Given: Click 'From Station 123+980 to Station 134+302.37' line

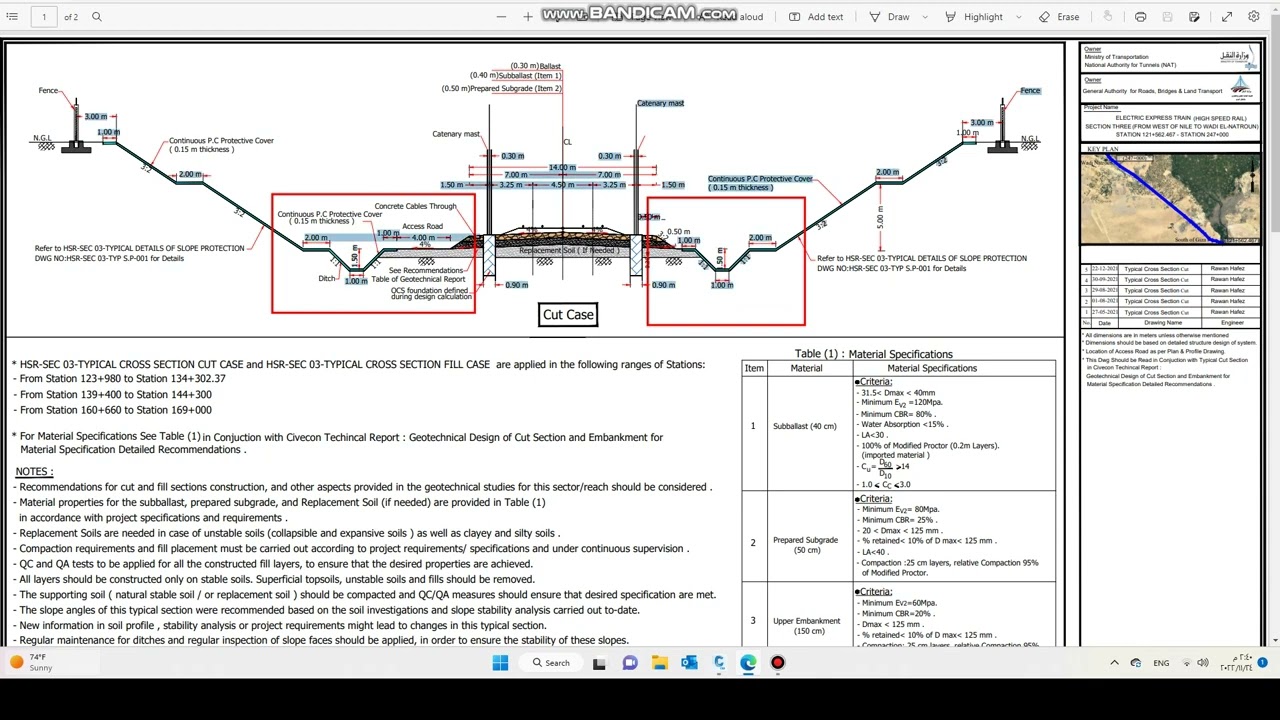Looking at the screenshot, I should point(123,379).
